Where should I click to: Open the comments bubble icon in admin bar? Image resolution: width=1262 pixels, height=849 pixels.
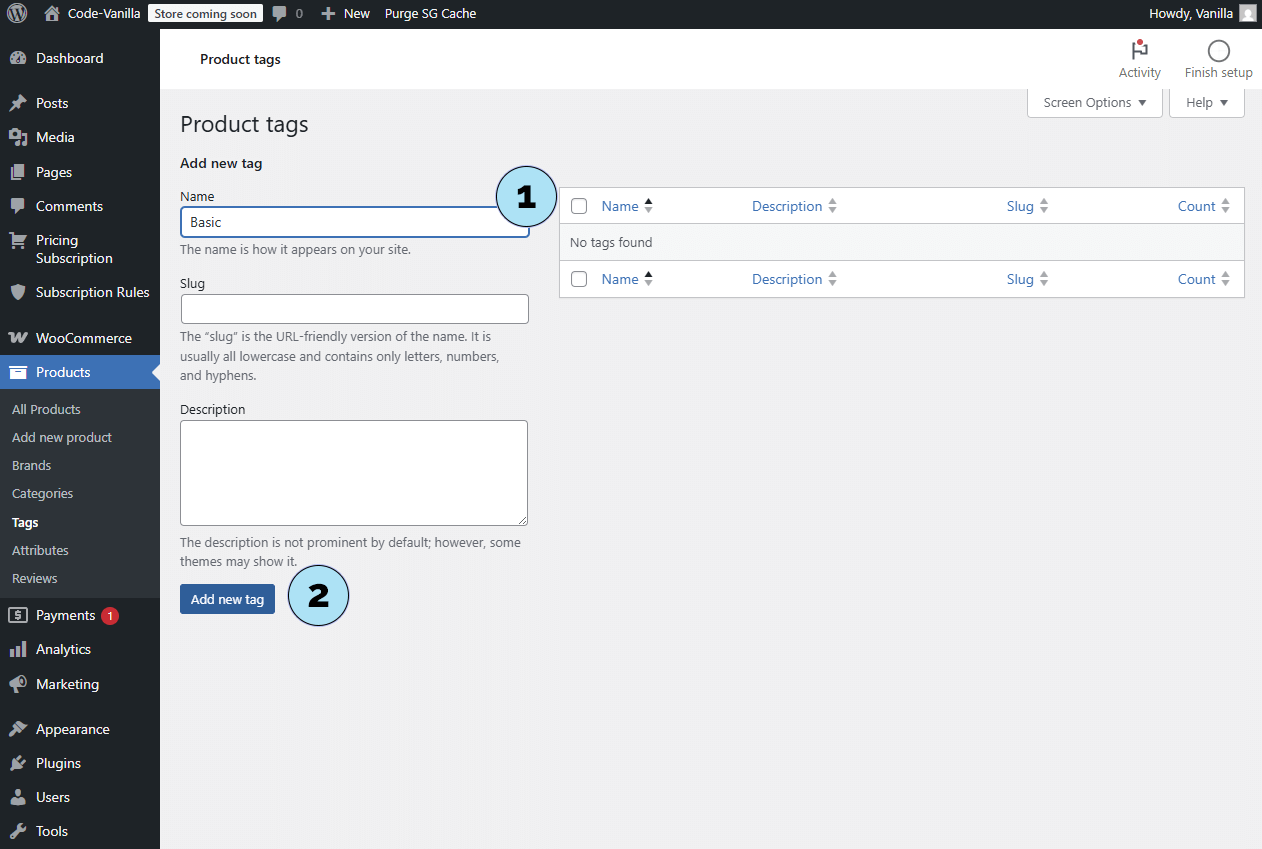click(280, 14)
